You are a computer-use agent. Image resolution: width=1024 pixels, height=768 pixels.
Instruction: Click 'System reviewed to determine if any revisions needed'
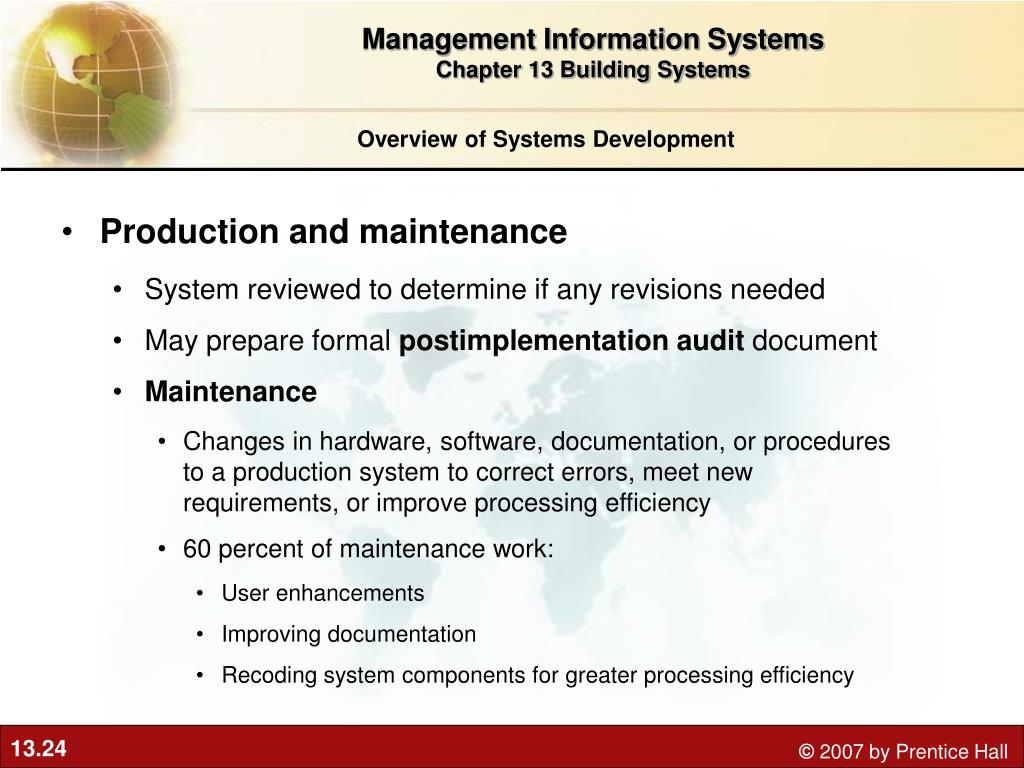pyautogui.click(x=485, y=289)
